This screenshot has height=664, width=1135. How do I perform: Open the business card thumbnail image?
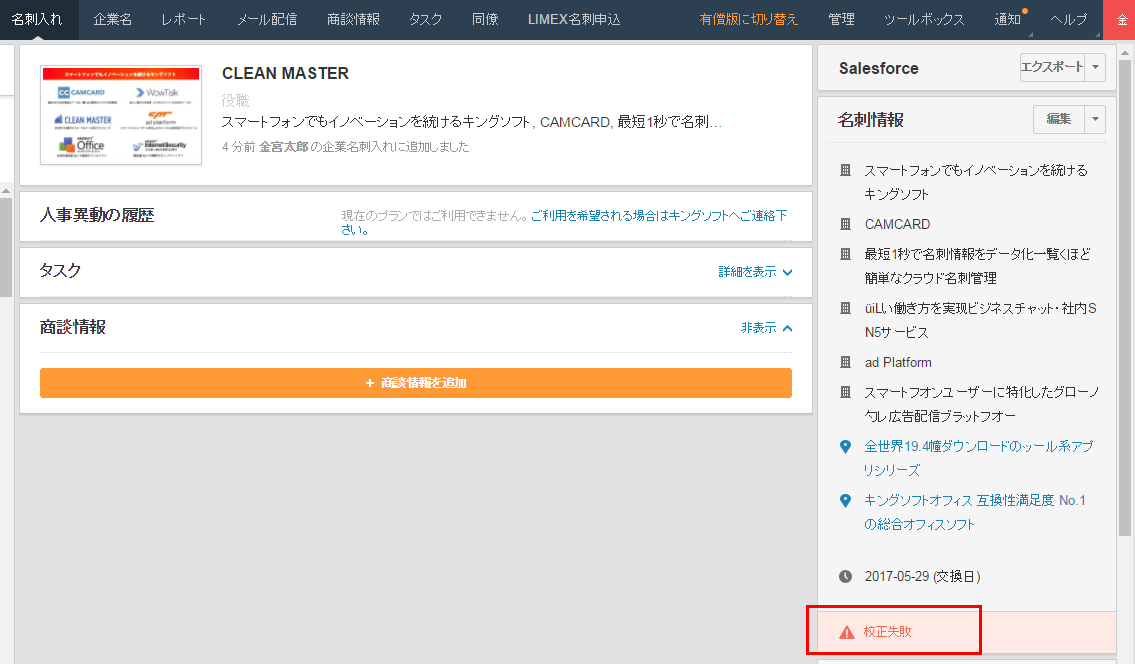coord(121,114)
